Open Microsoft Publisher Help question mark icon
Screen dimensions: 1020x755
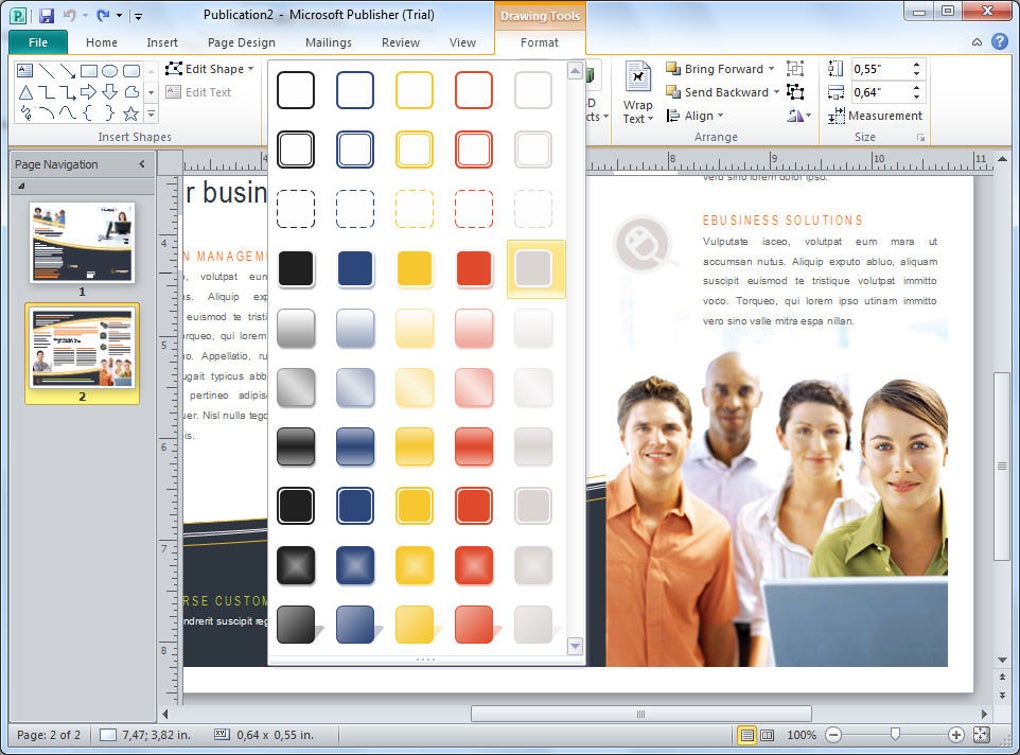click(x=1000, y=42)
